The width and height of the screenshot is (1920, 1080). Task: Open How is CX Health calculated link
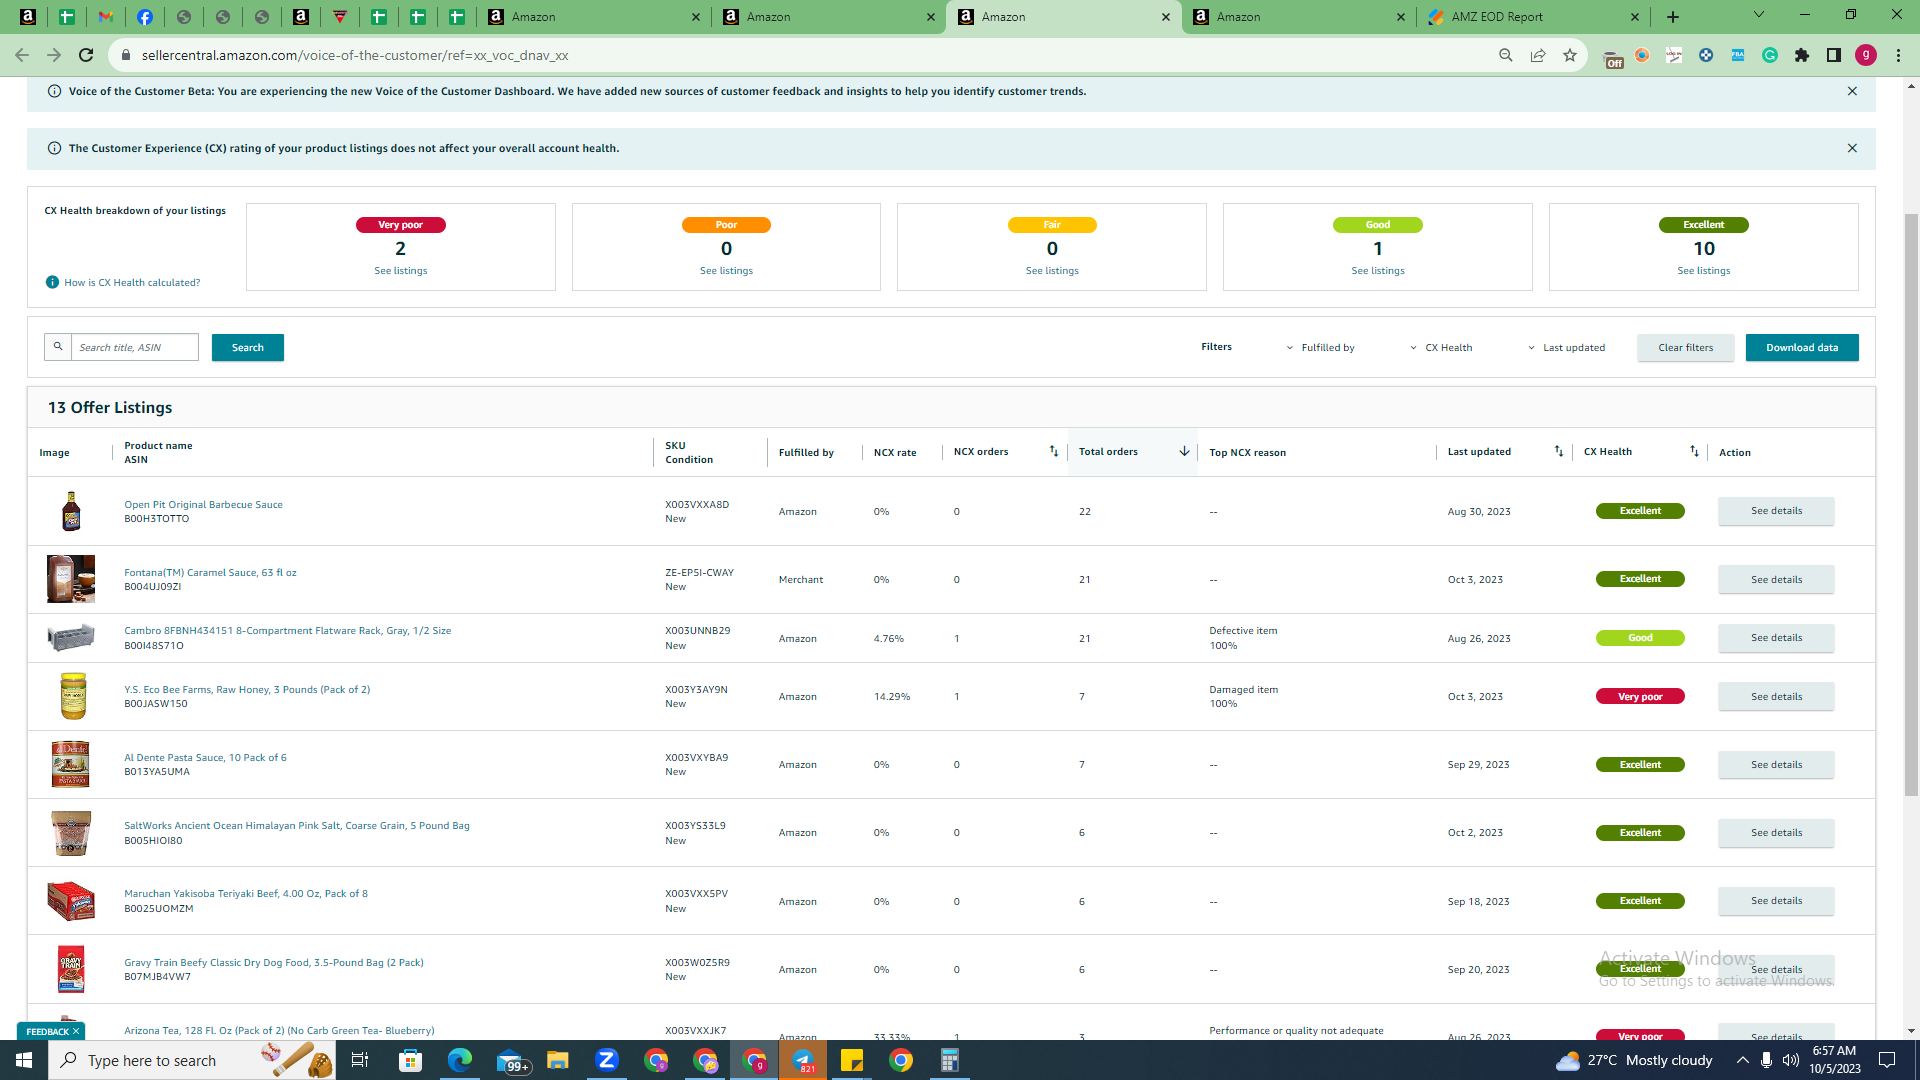(x=132, y=283)
